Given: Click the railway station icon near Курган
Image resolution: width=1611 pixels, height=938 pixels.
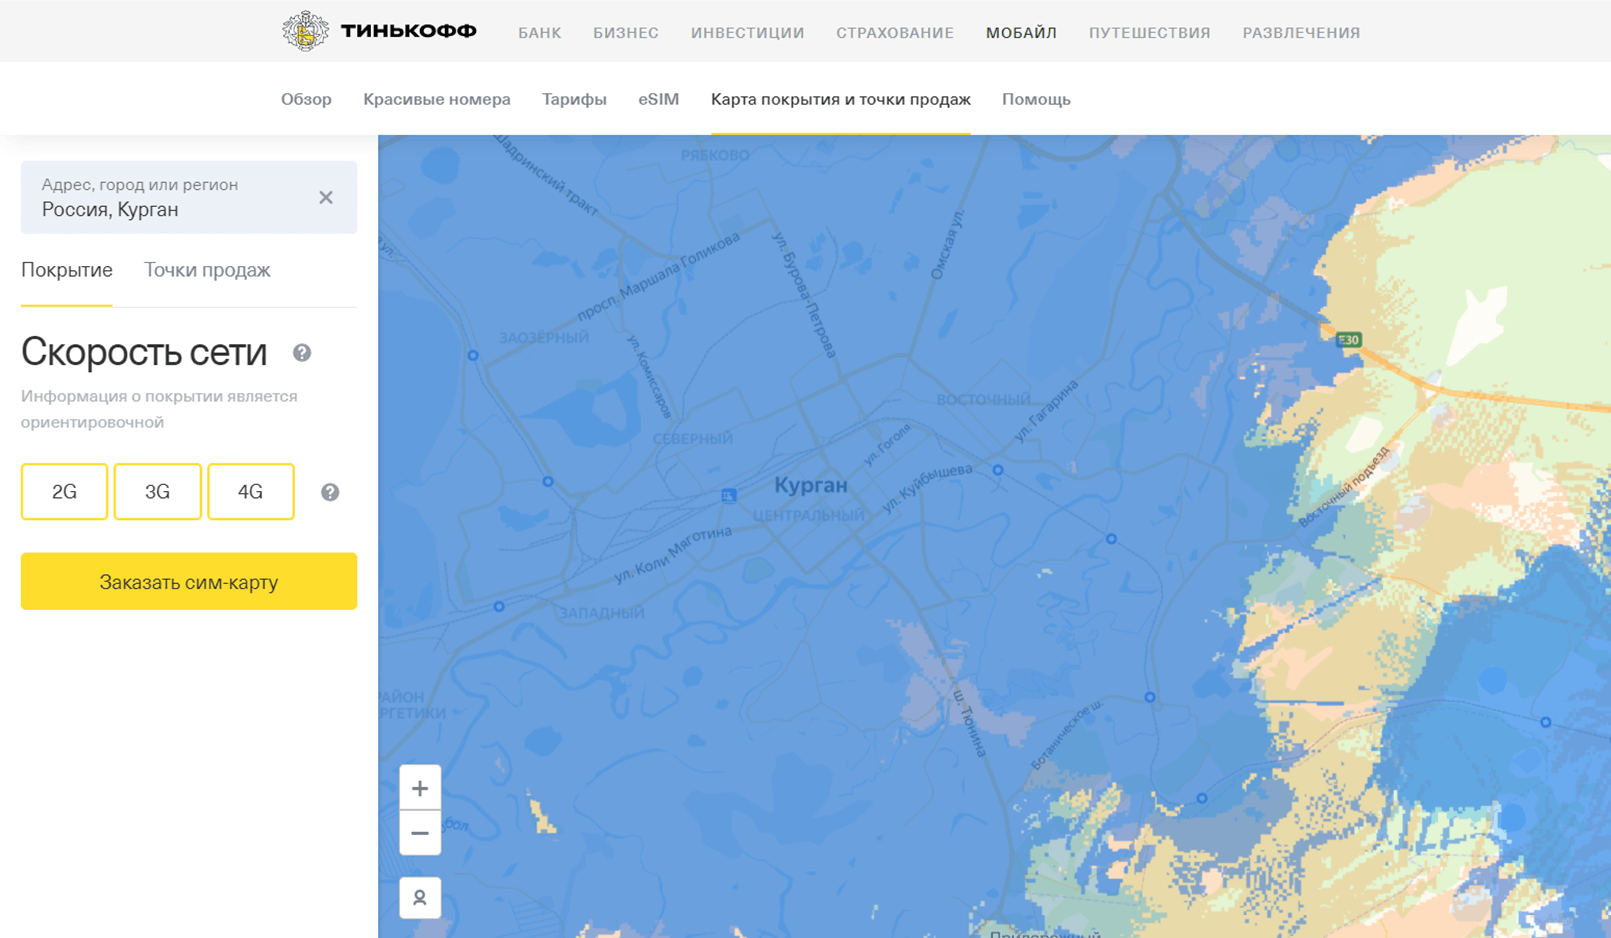Looking at the screenshot, I should [729, 495].
